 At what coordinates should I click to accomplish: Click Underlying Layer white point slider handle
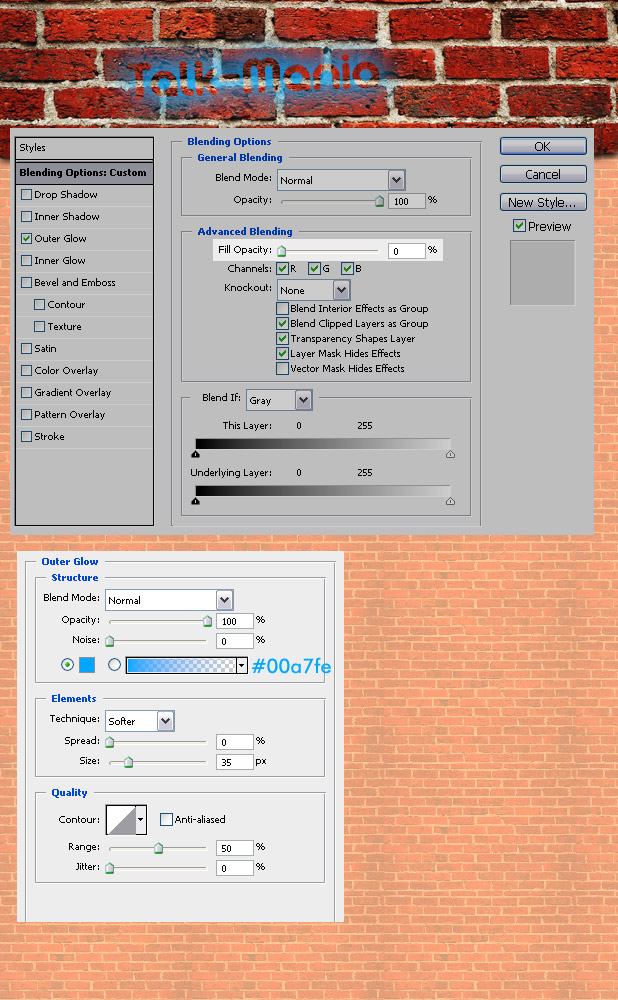pyautogui.click(x=450, y=501)
